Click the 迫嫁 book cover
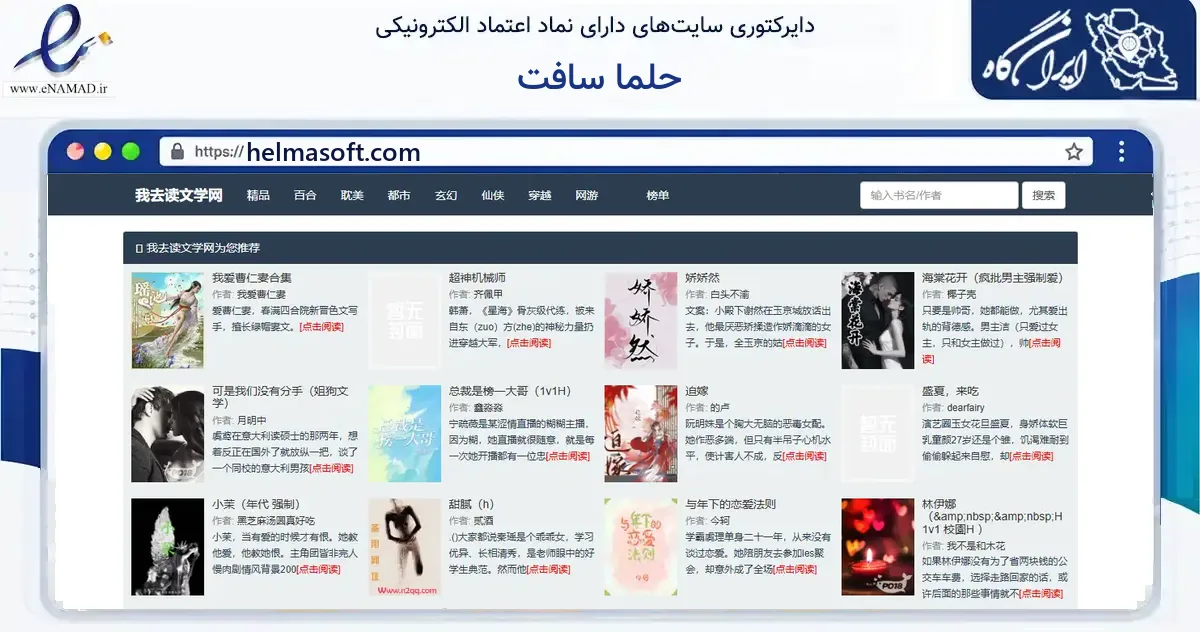 pos(641,434)
